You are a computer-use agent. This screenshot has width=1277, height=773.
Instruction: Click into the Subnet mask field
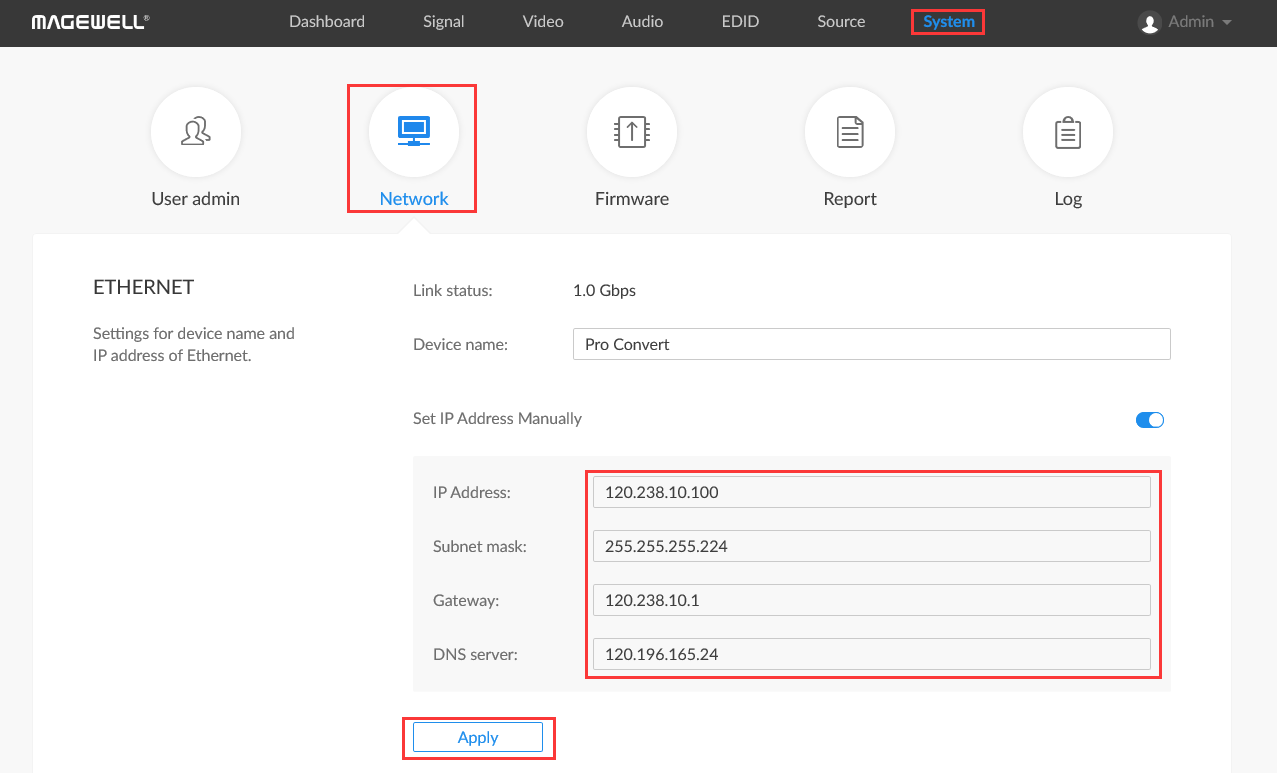click(x=870, y=546)
